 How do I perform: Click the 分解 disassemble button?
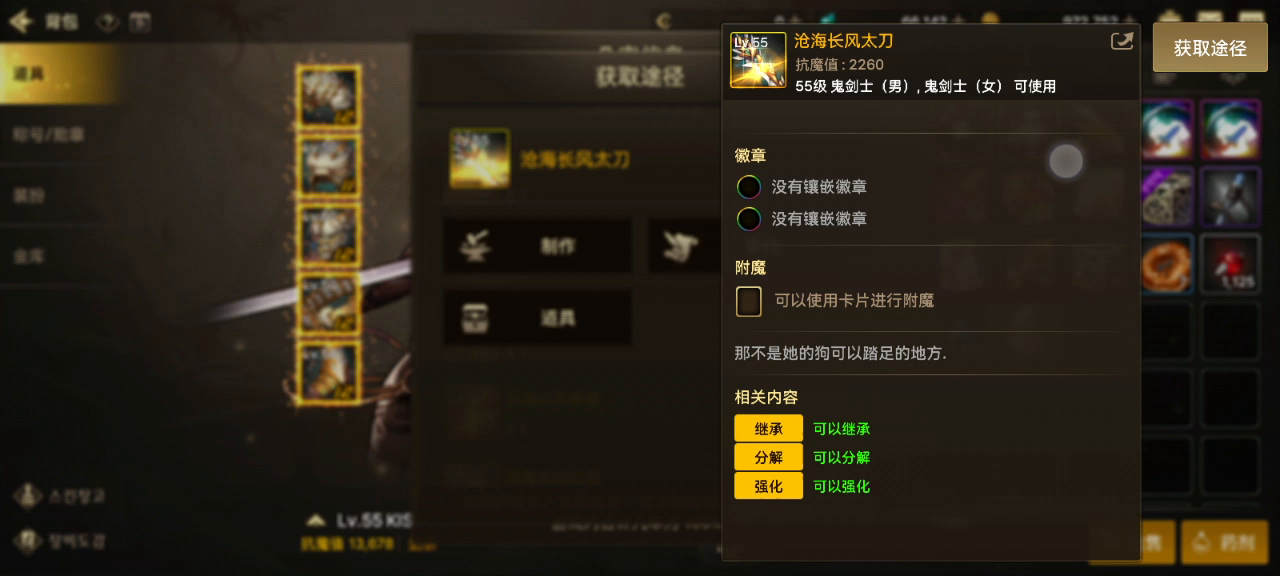pyautogui.click(x=768, y=457)
